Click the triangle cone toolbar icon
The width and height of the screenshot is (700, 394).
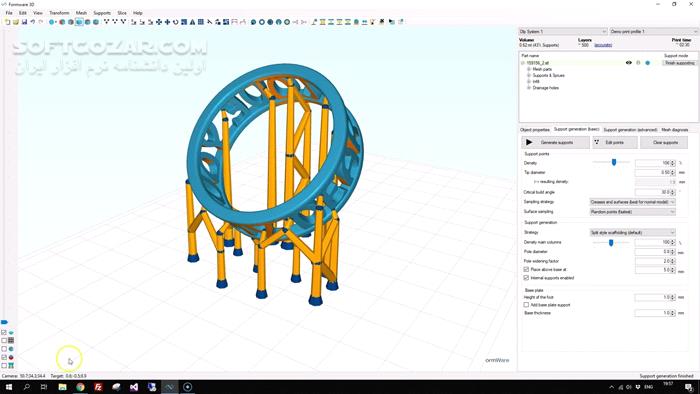pos(192,21)
